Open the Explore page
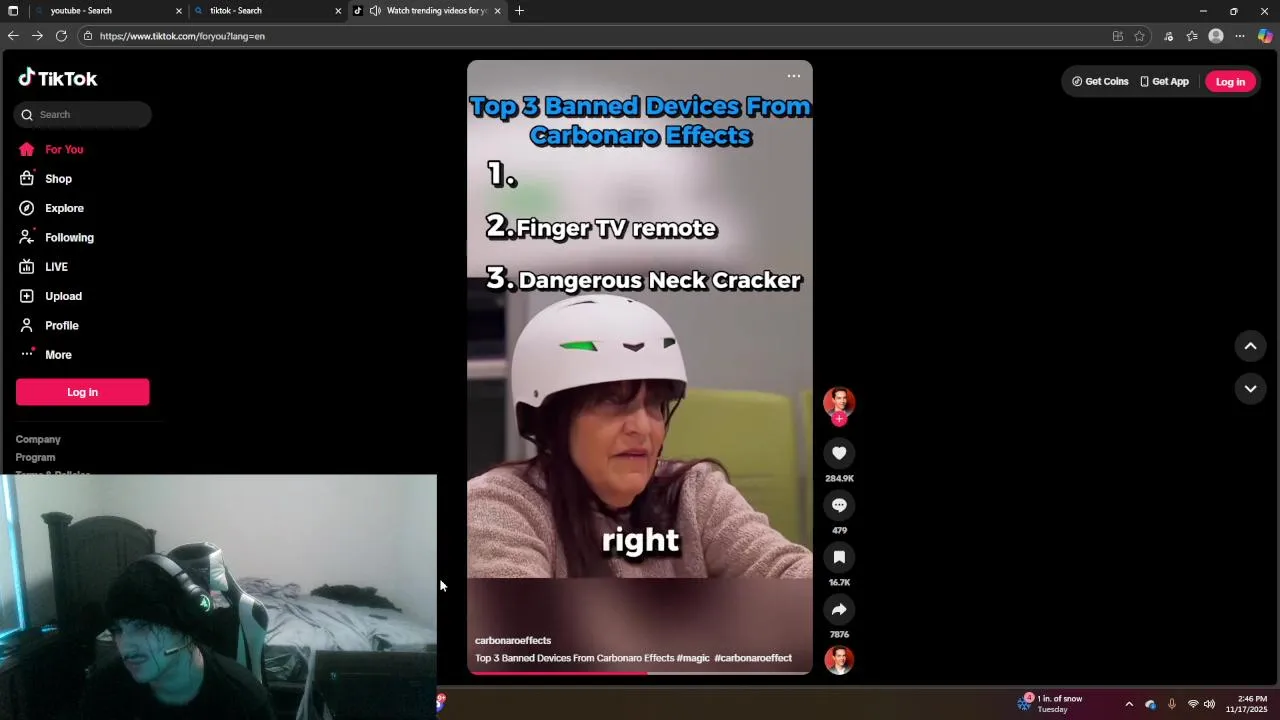 point(64,208)
